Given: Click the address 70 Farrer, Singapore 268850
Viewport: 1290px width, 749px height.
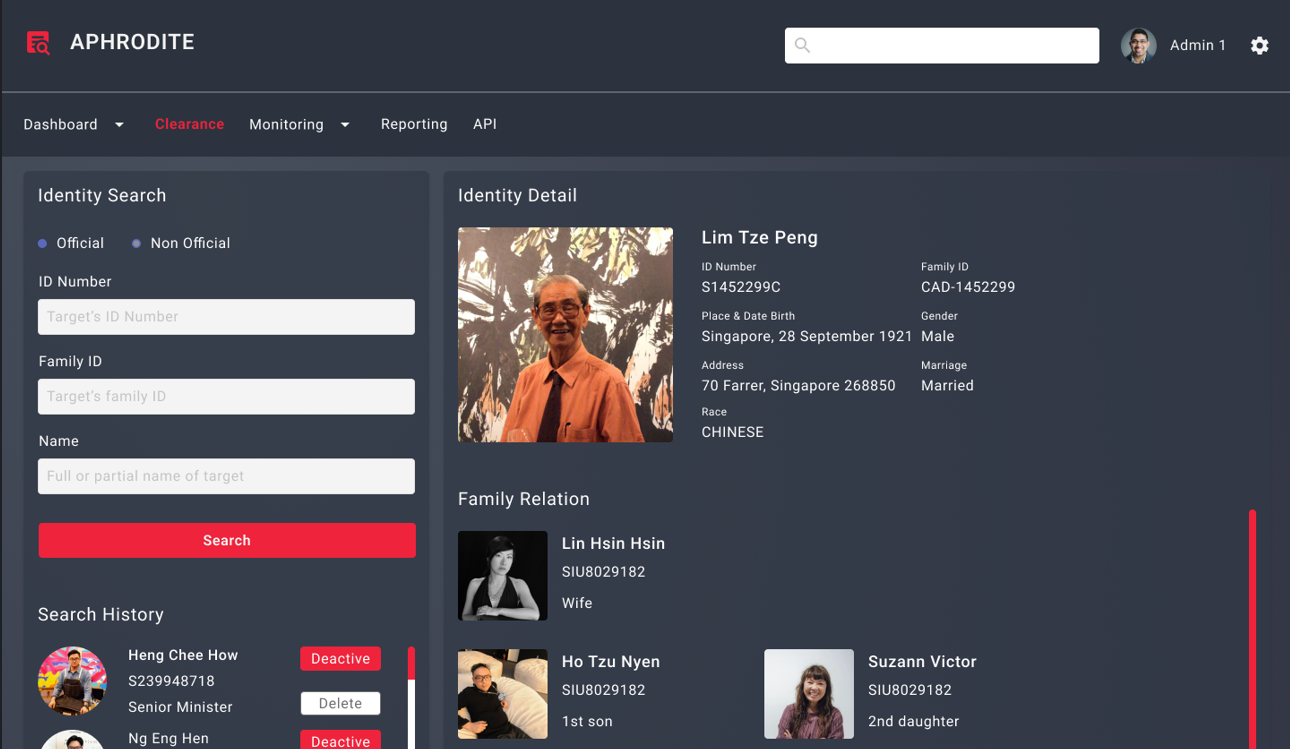Looking at the screenshot, I should point(799,386).
